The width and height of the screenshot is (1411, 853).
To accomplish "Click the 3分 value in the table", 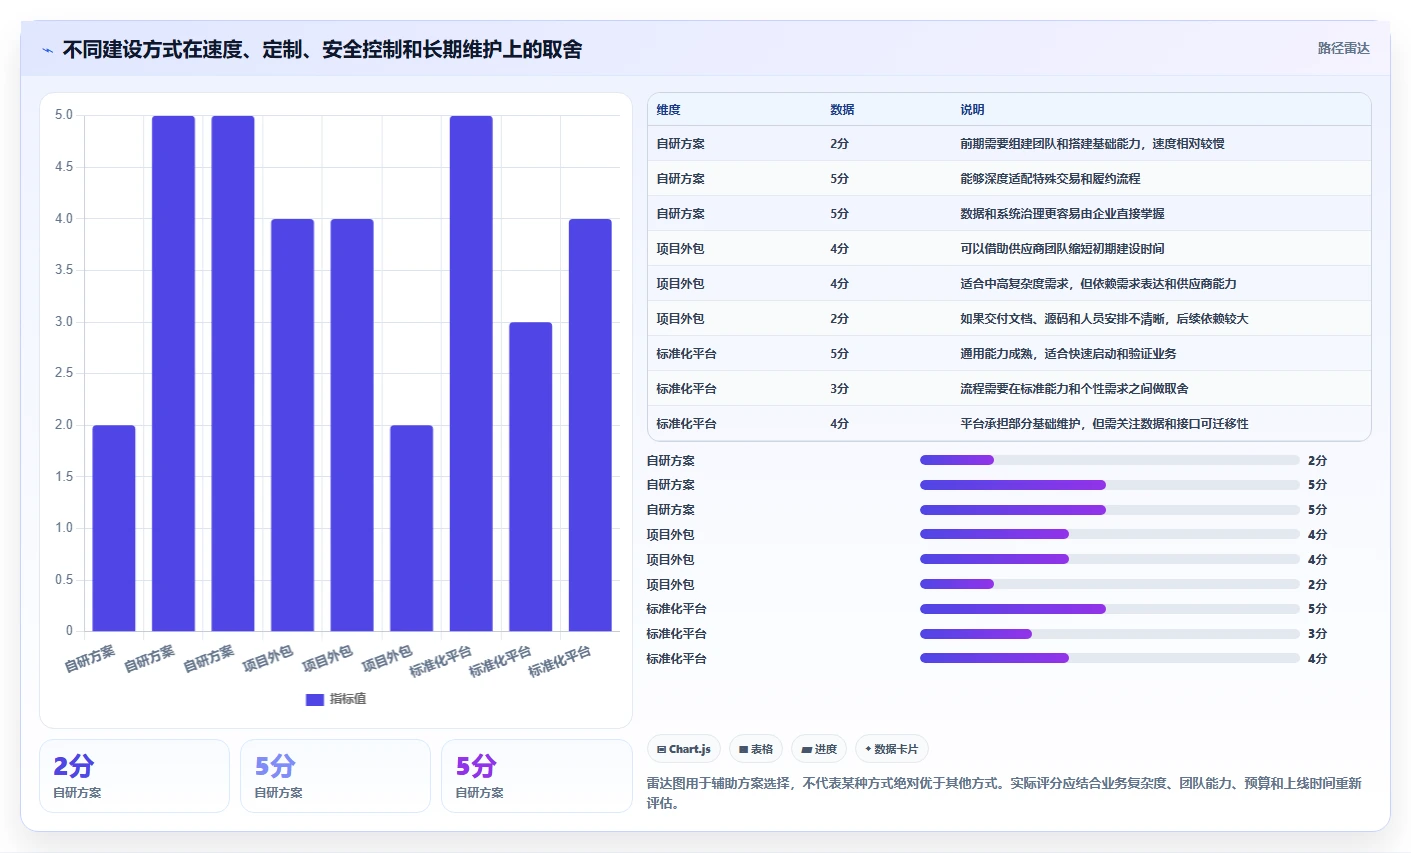I will [x=839, y=389].
